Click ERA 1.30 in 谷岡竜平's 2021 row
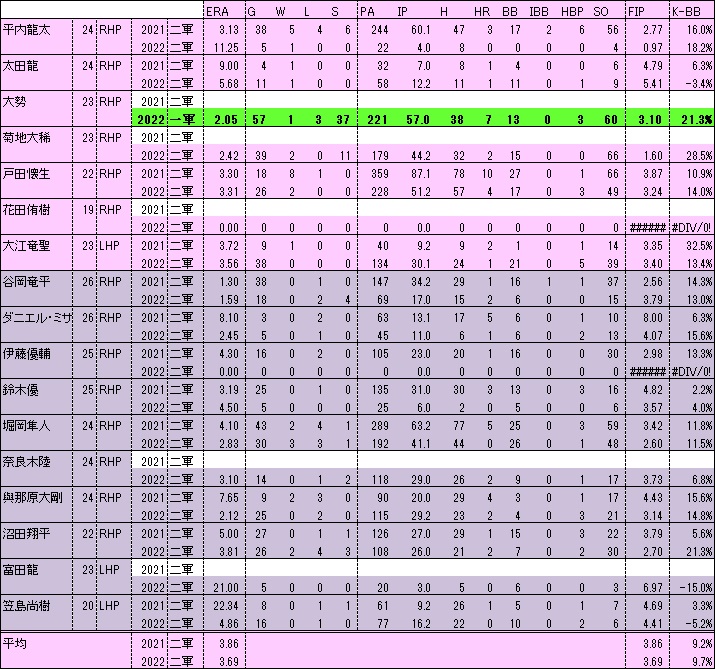This screenshot has width=715, height=669. [x=229, y=282]
